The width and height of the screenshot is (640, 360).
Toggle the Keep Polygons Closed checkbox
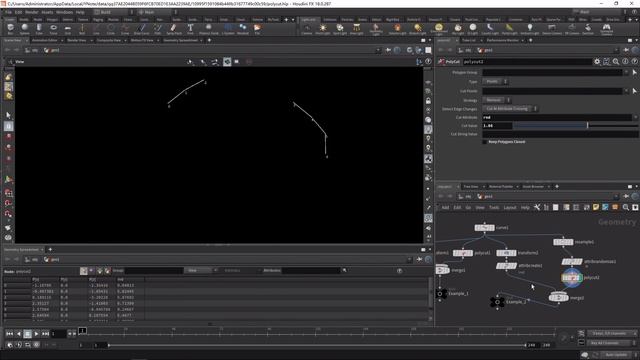pos(484,142)
